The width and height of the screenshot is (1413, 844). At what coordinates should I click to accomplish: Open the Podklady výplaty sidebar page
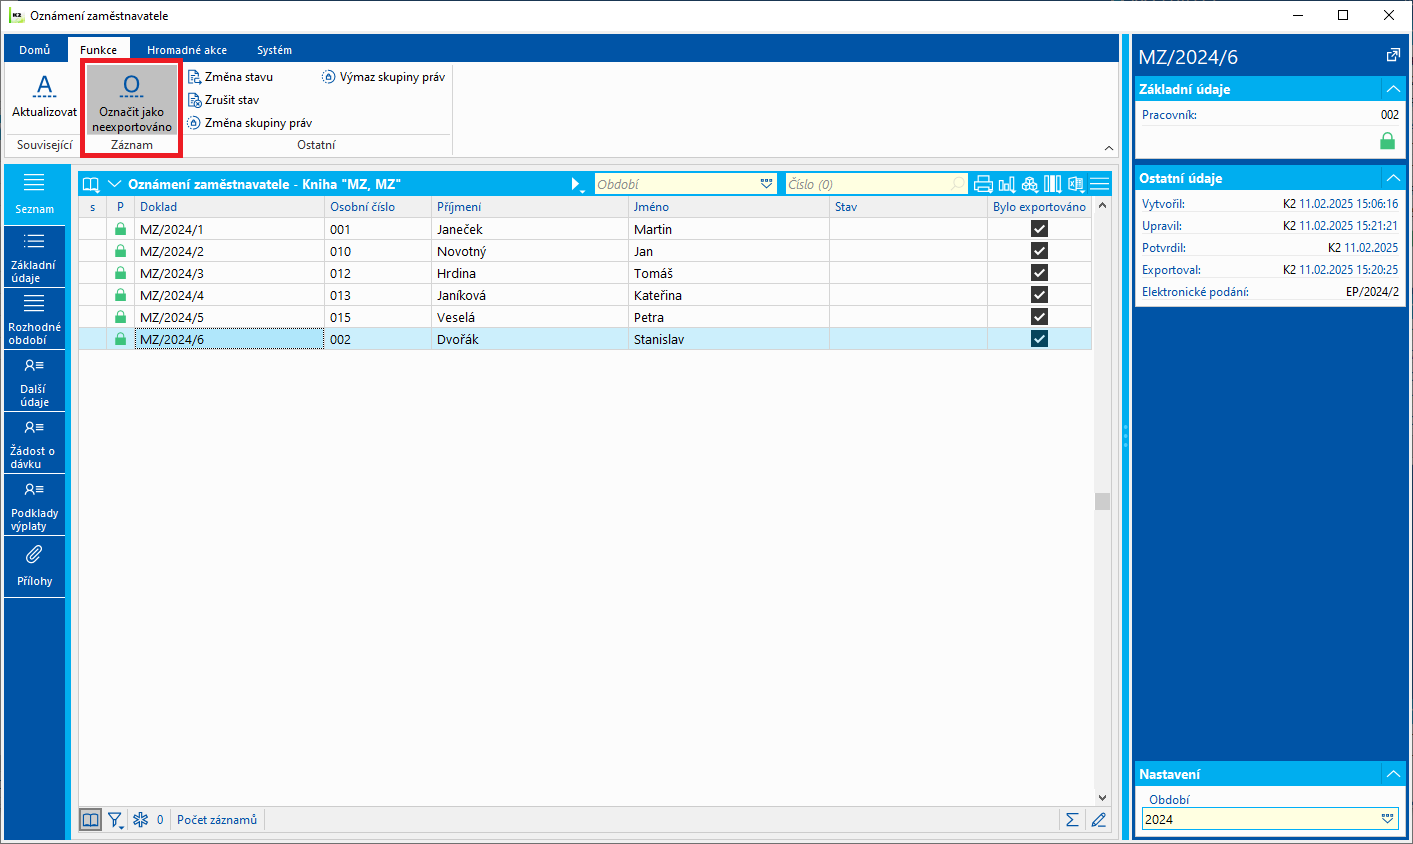34,505
